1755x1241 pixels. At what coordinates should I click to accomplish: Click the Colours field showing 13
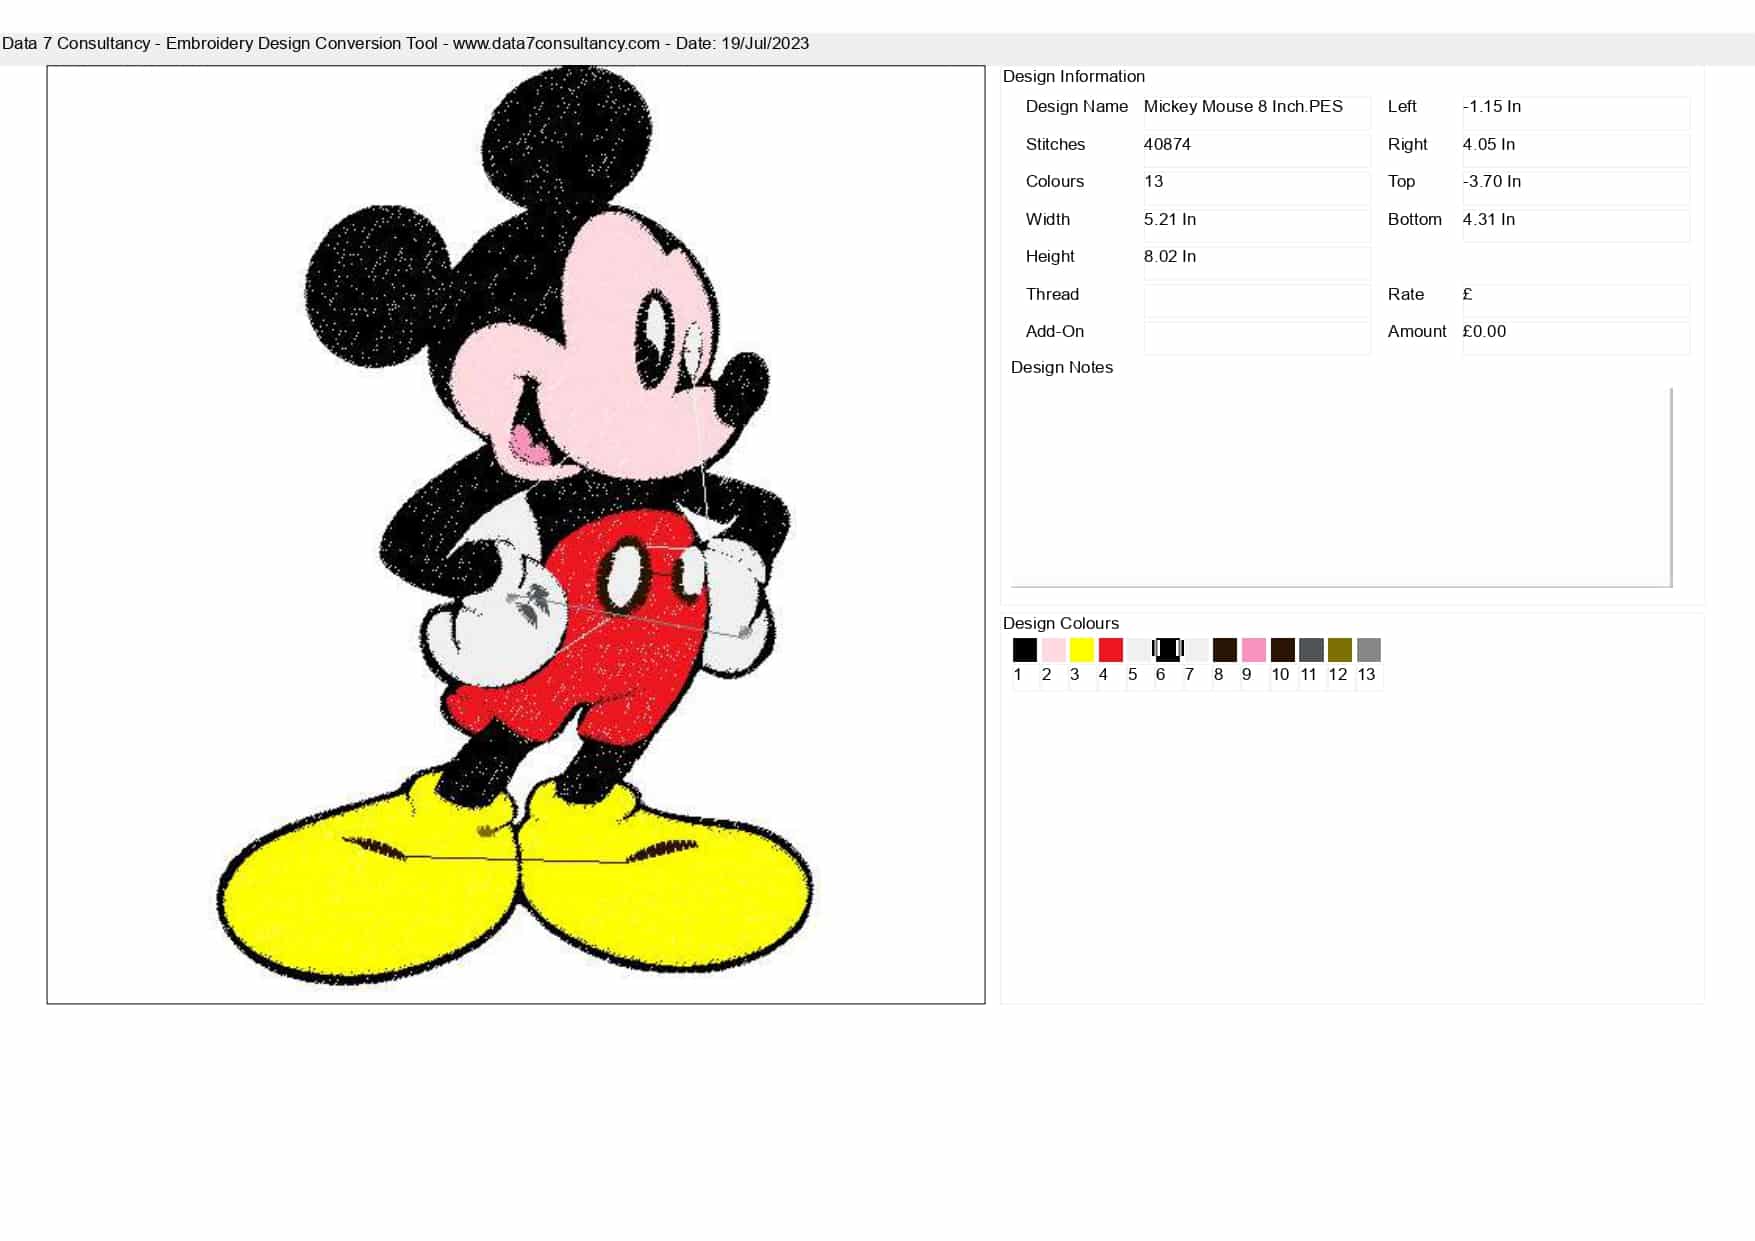pos(1257,188)
